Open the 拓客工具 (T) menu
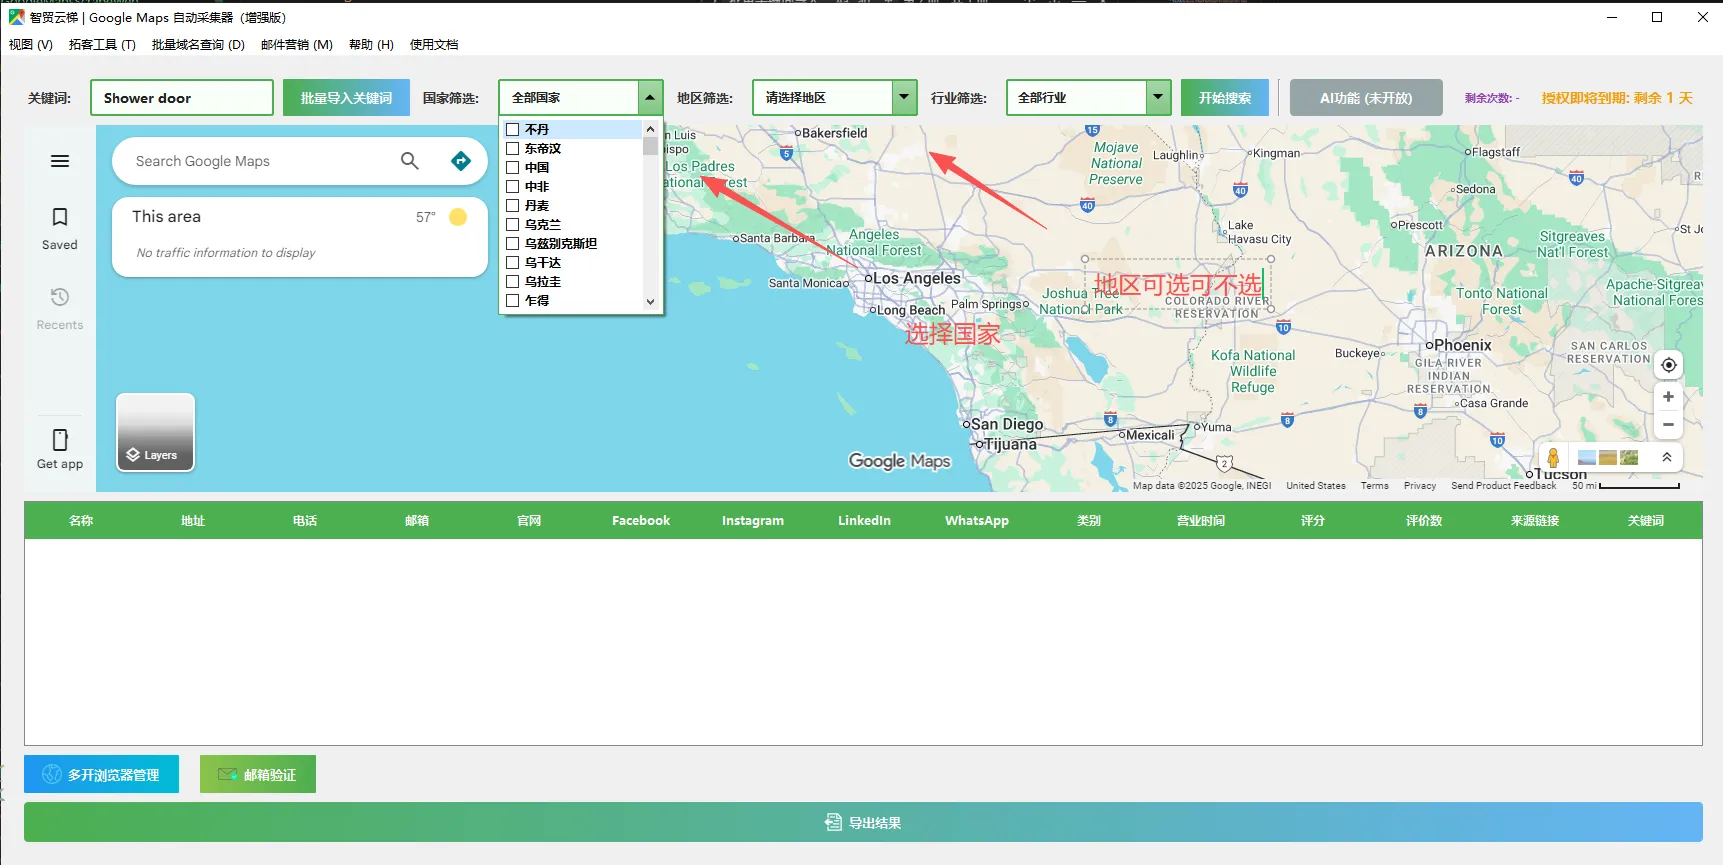 tap(102, 45)
